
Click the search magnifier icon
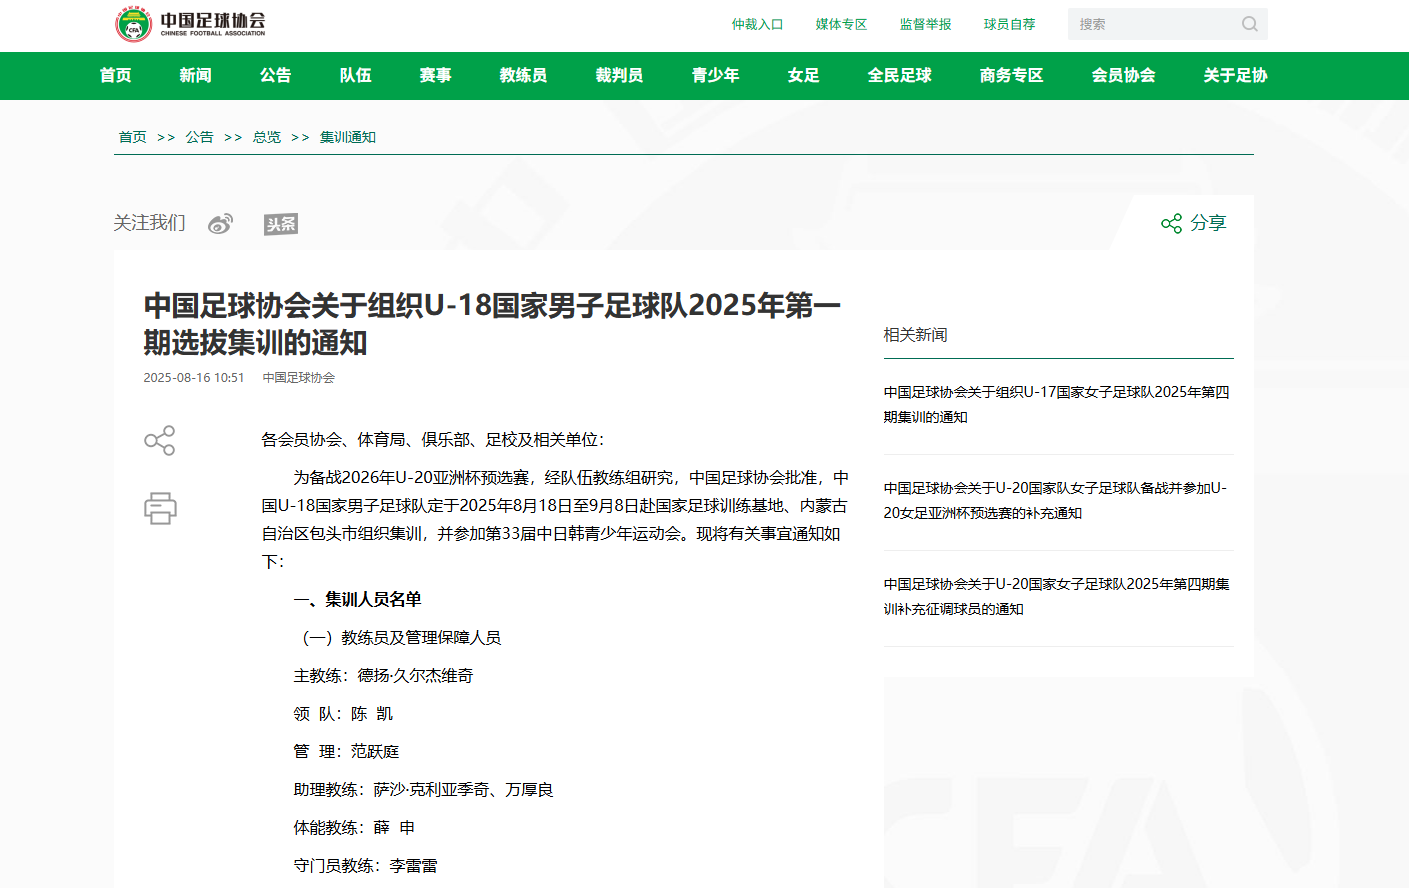[x=1249, y=24]
